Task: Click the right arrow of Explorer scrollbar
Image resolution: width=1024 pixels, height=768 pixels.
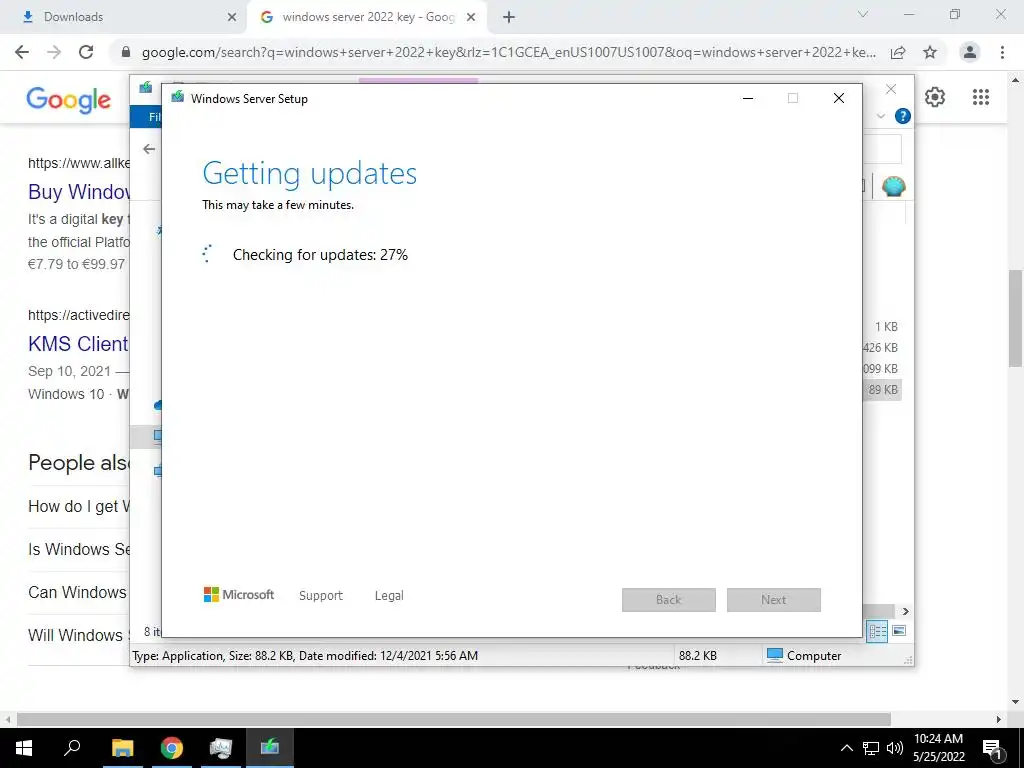Action: tap(906, 611)
